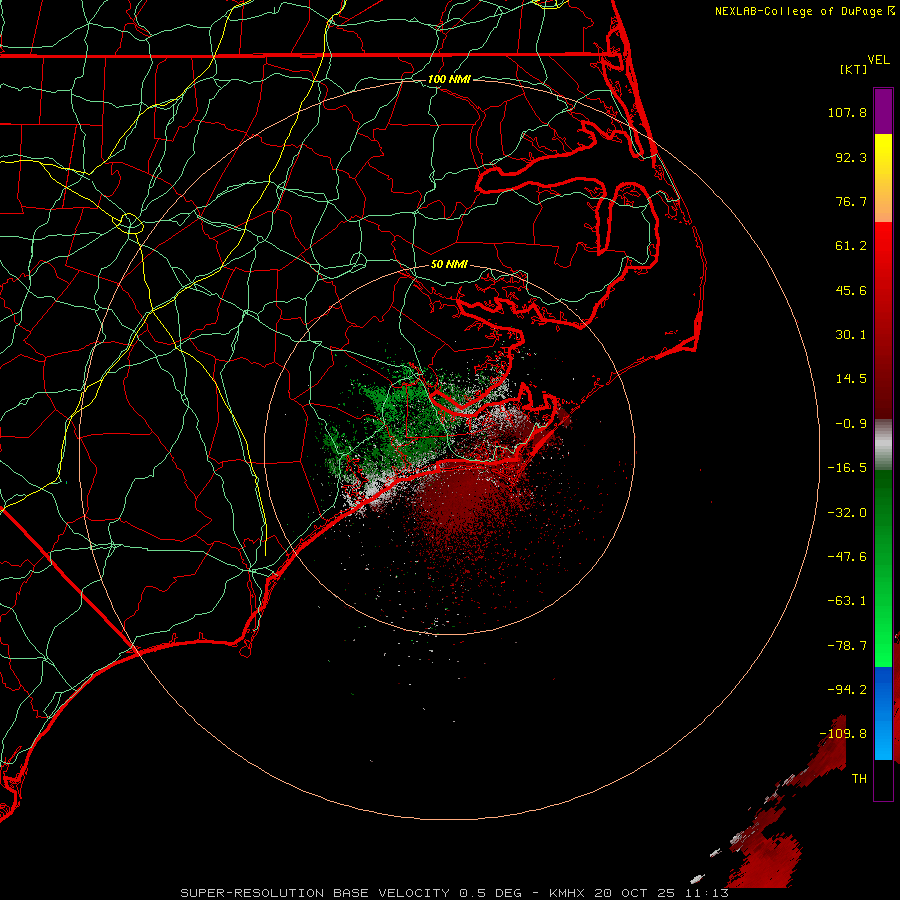
Task: Click the -109.8 velocity scale value
Action: (843, 734)
